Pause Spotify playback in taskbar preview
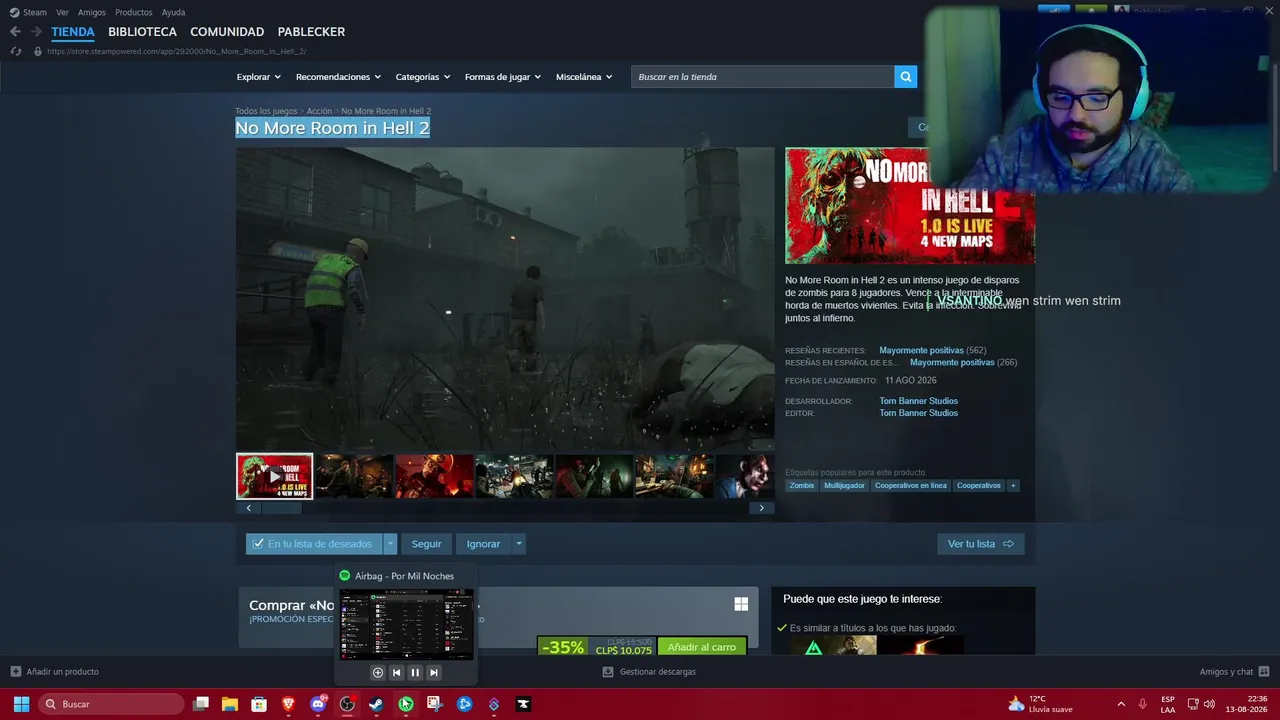 pos(415,673)
